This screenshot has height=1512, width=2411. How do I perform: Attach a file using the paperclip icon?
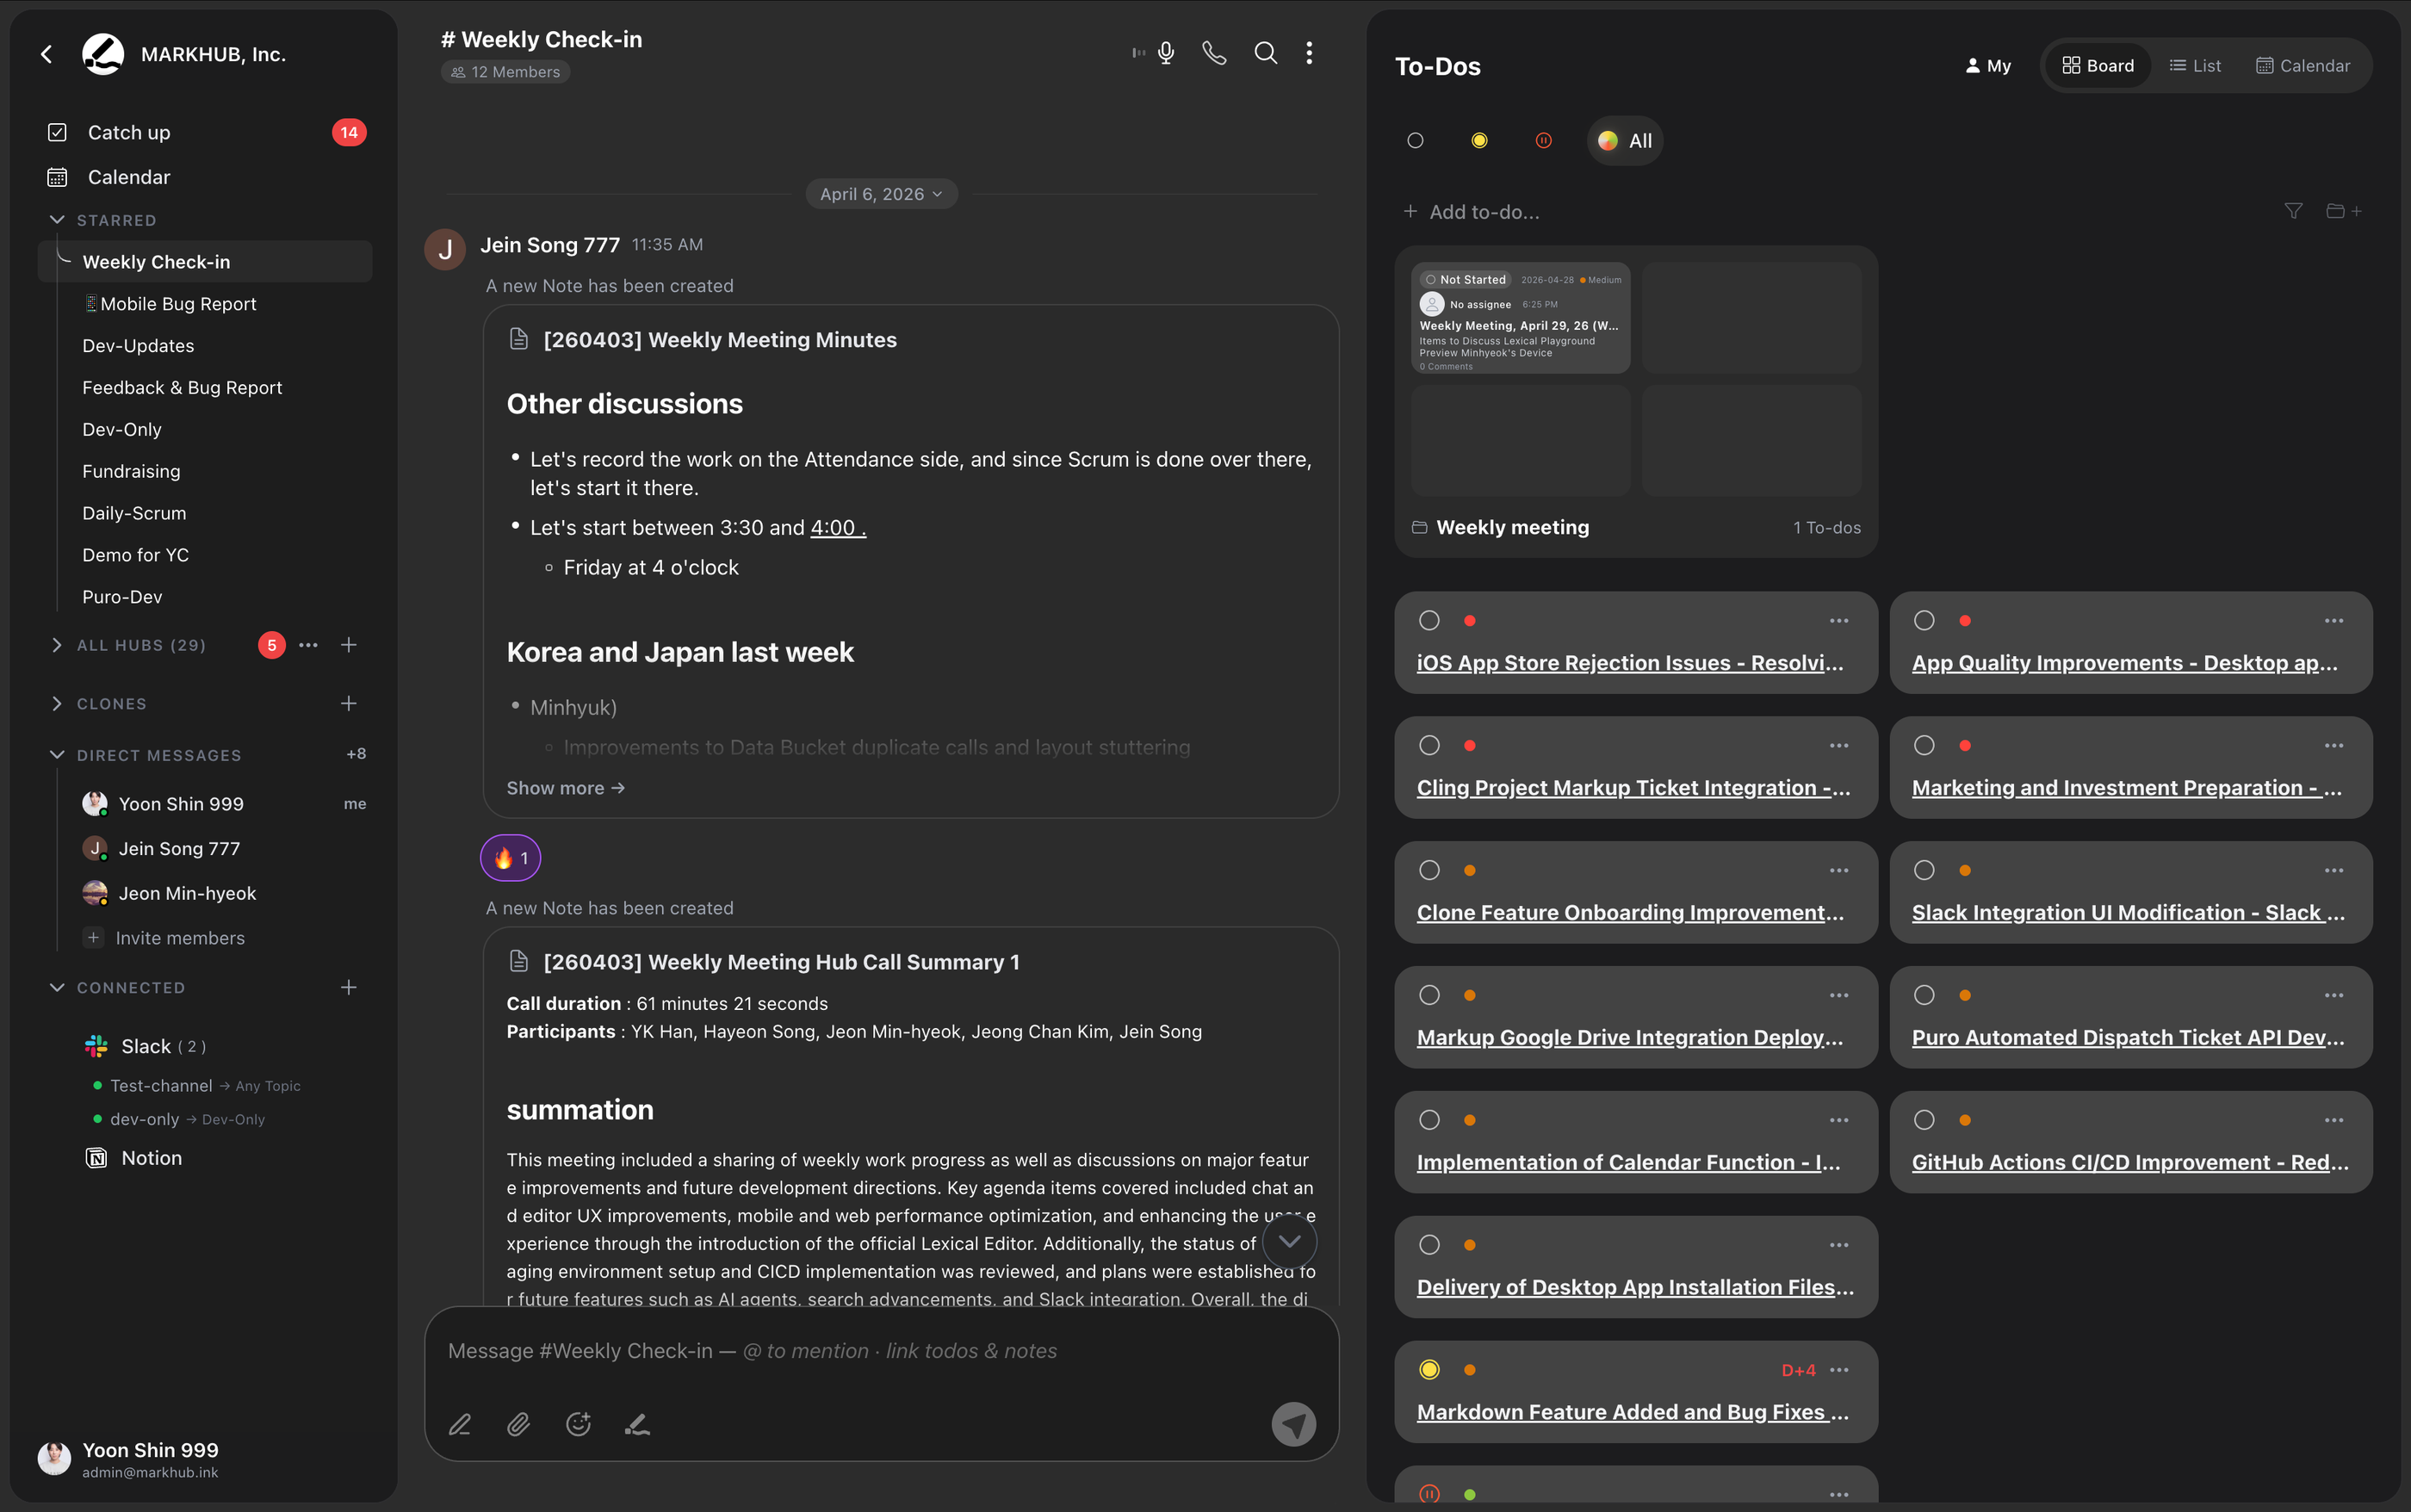518,1424
